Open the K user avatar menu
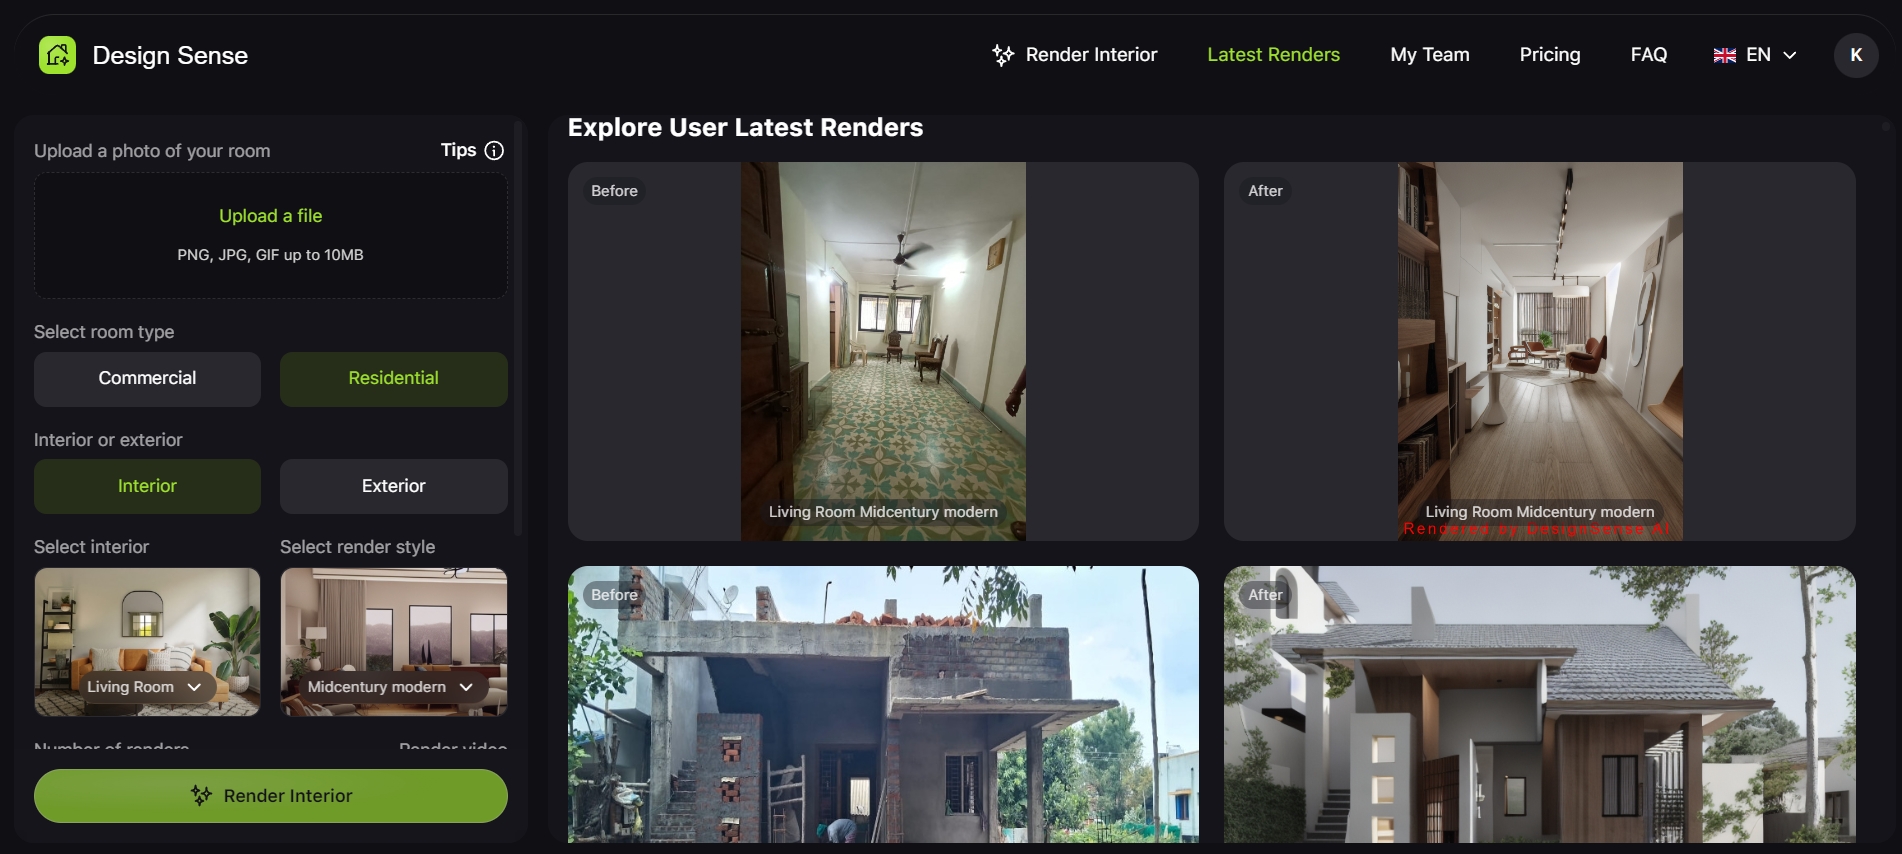The height and width of the screenshot is (854, 1902). coord(1855,55)
